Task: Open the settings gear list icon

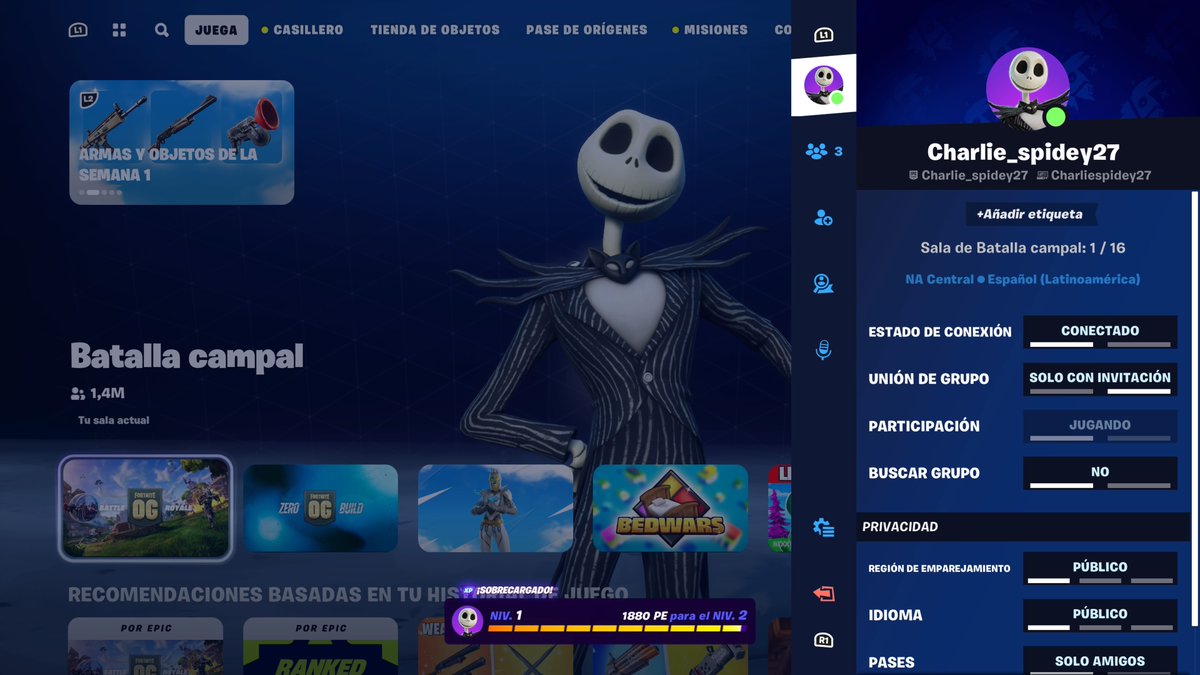Action: click(823, 528)
